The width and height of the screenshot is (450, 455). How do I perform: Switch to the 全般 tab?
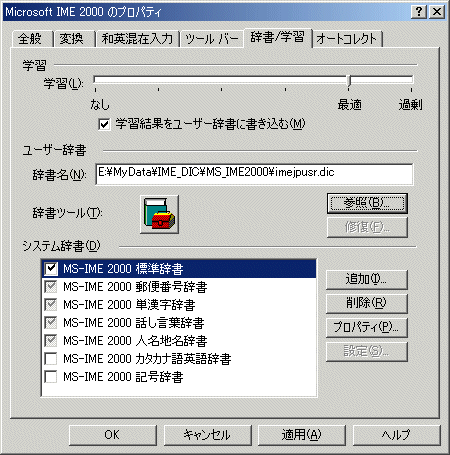(30, 39)
